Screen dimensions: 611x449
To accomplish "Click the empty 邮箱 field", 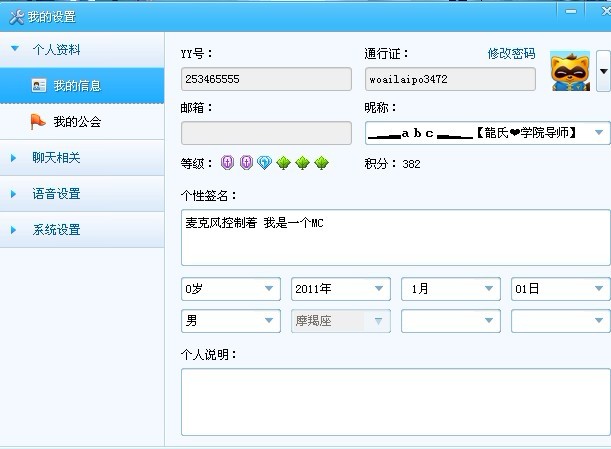I will (266, 133).
